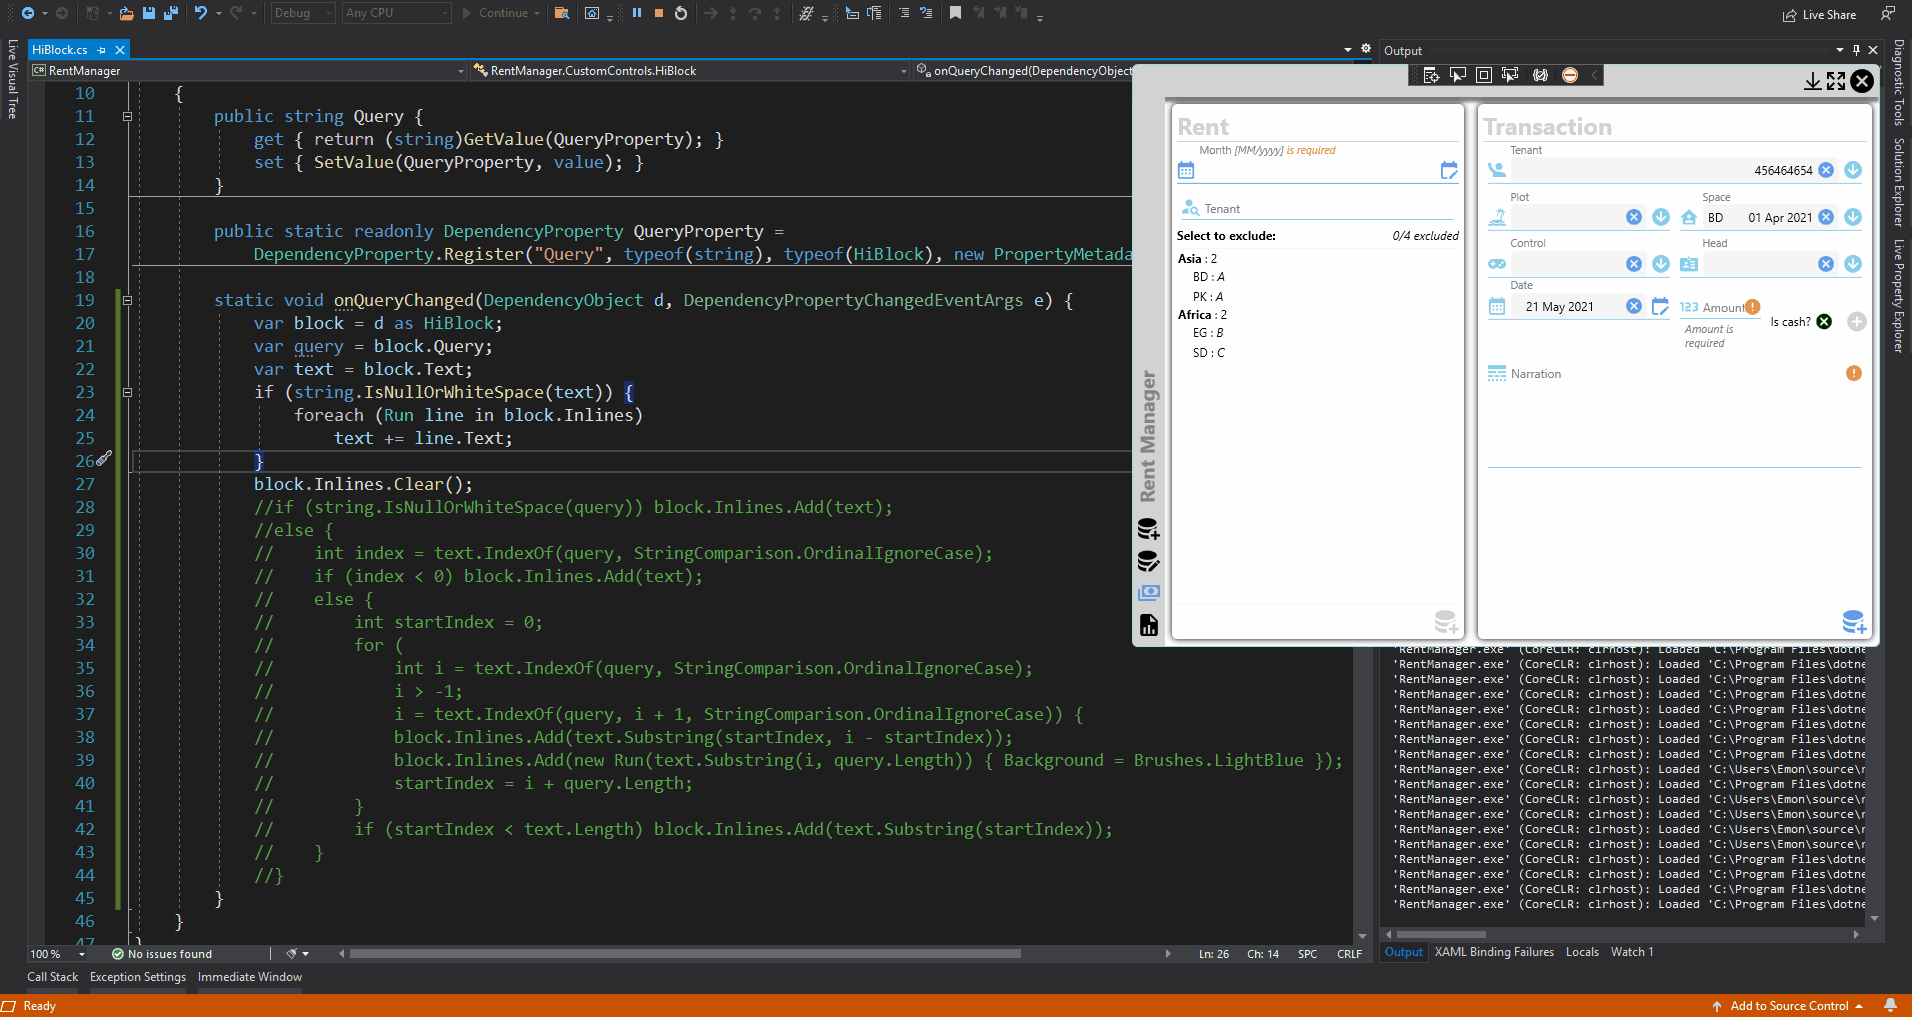Viewport: 1912px width, 1017px height.
Task: Click the grey plus add button beside Is cash
Action: click(x=1857, y=321)
